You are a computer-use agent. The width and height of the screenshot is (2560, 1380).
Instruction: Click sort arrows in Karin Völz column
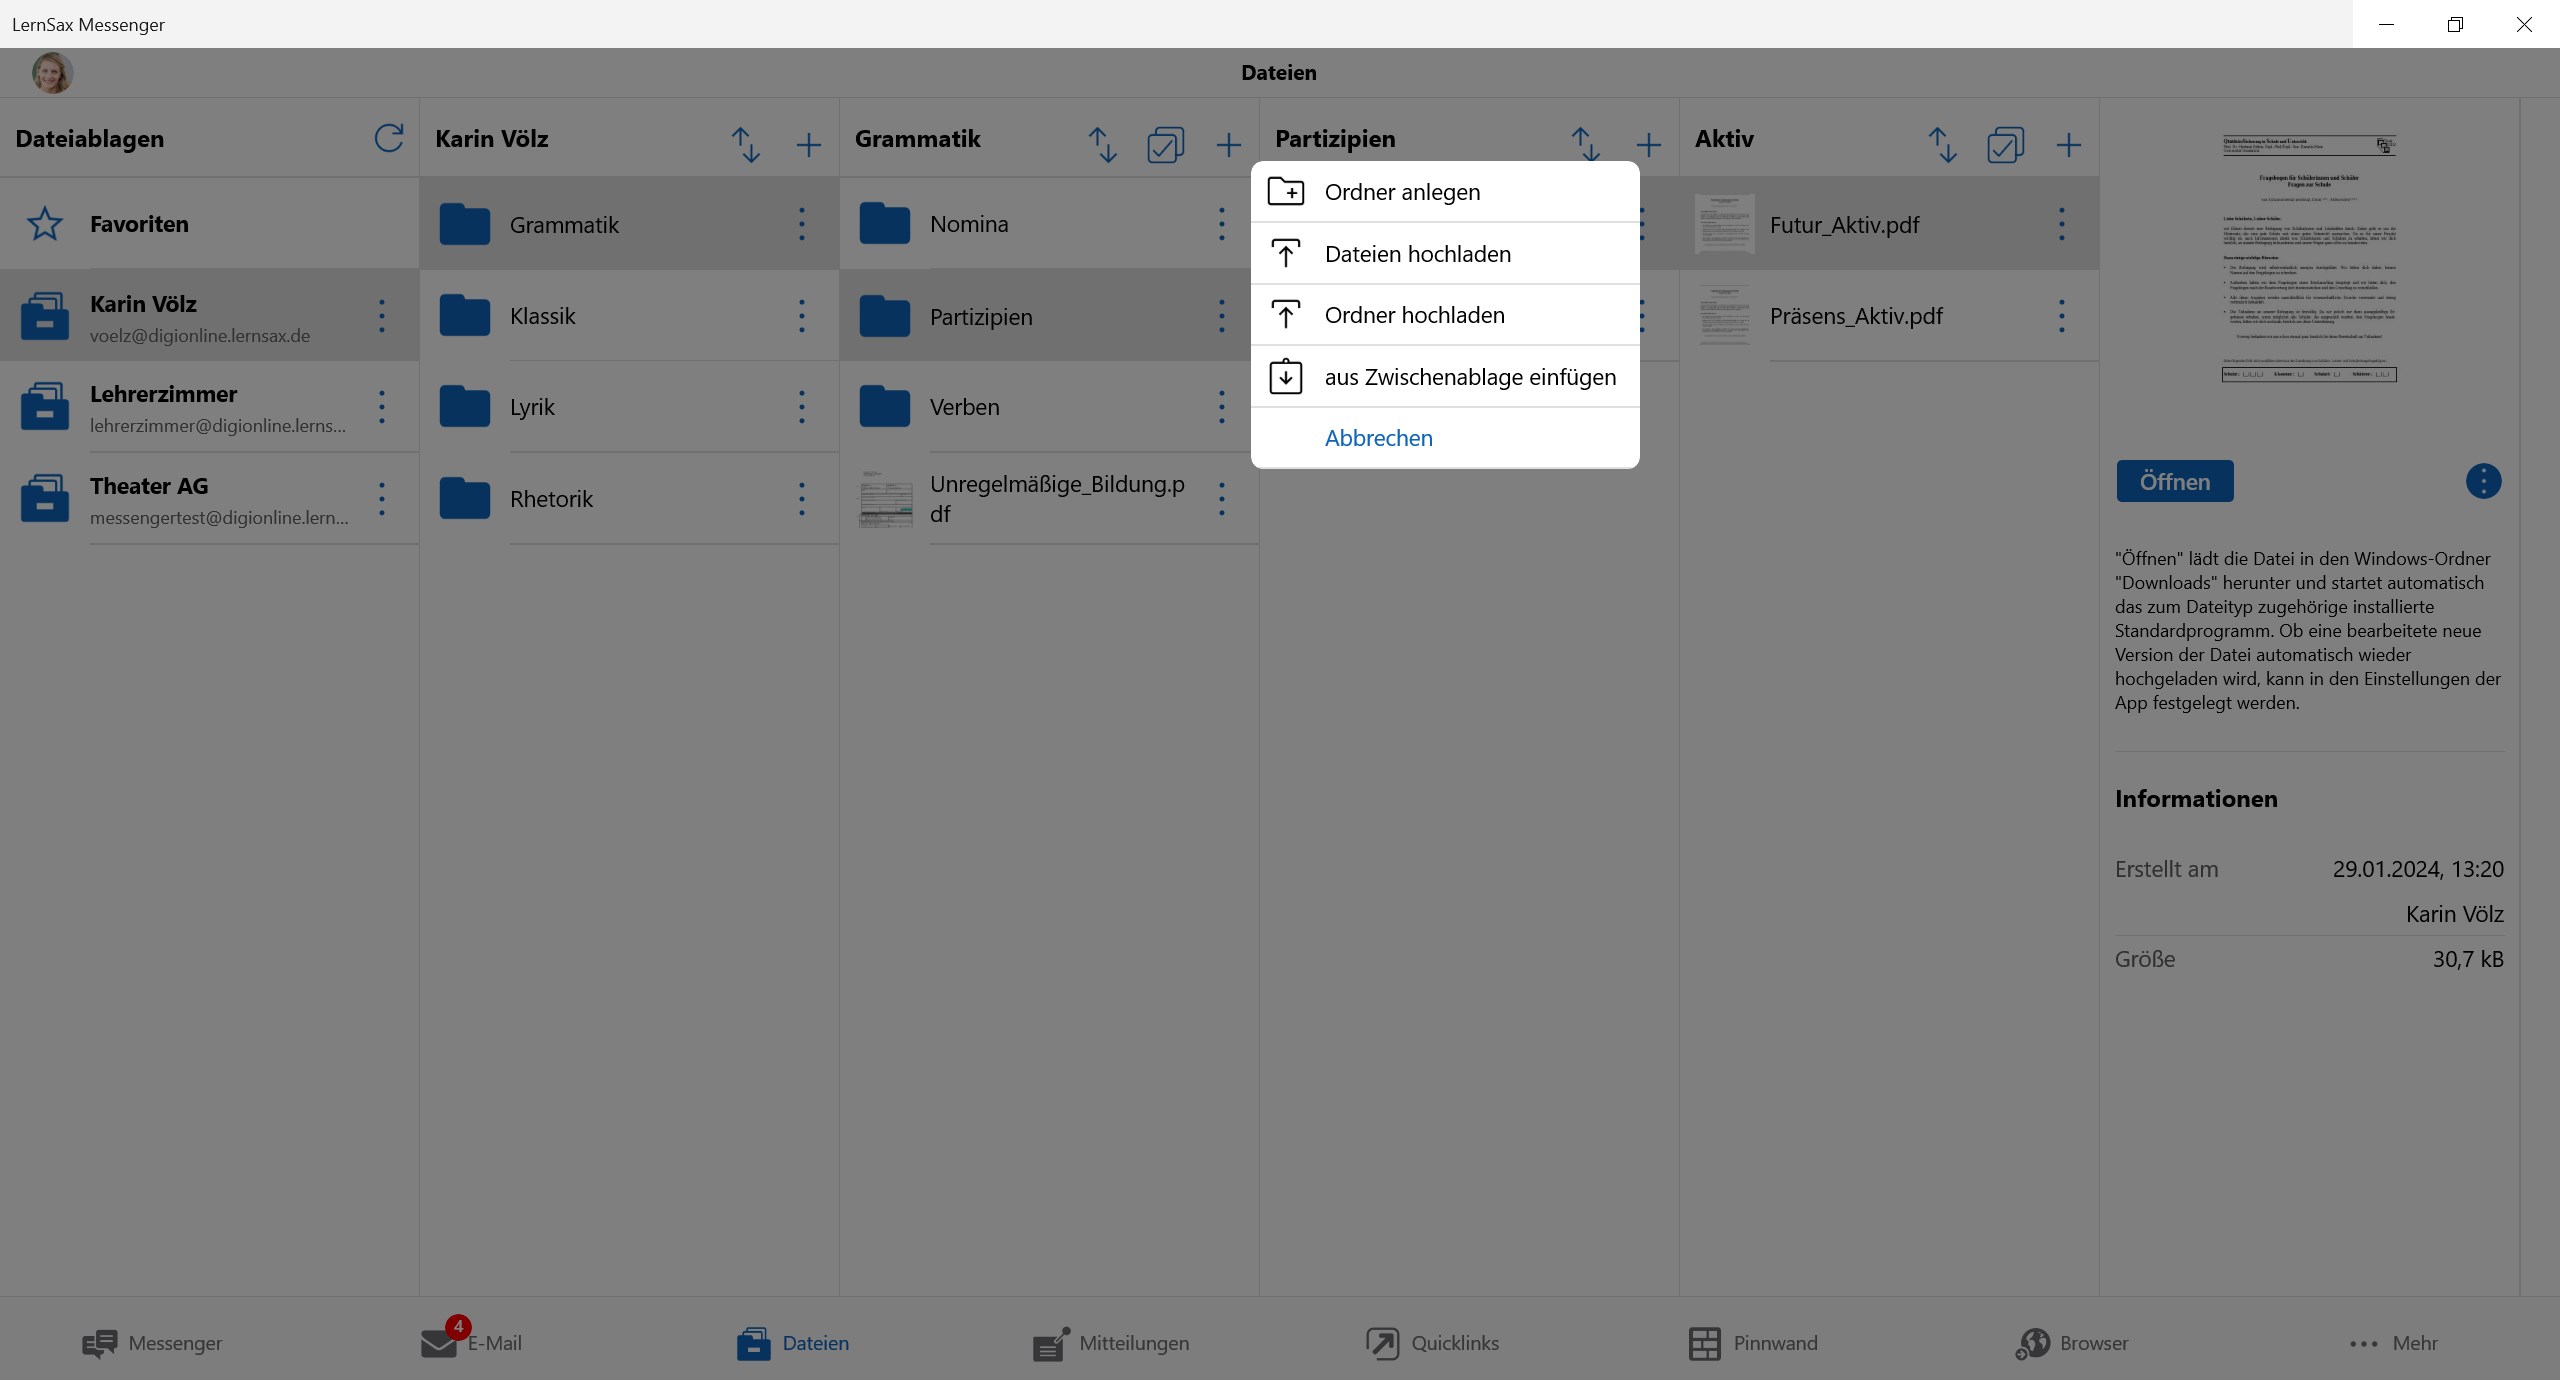pyautogui.click(x=745, y=145)
